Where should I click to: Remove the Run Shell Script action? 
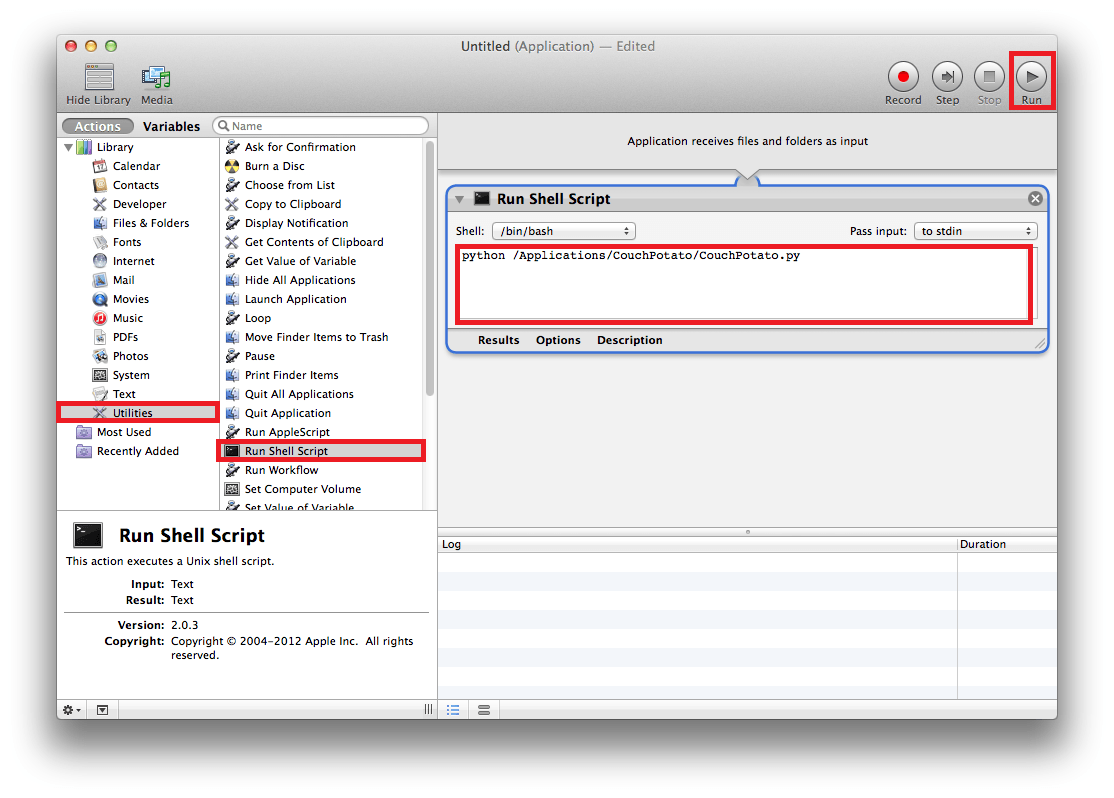pos(1035,199)
